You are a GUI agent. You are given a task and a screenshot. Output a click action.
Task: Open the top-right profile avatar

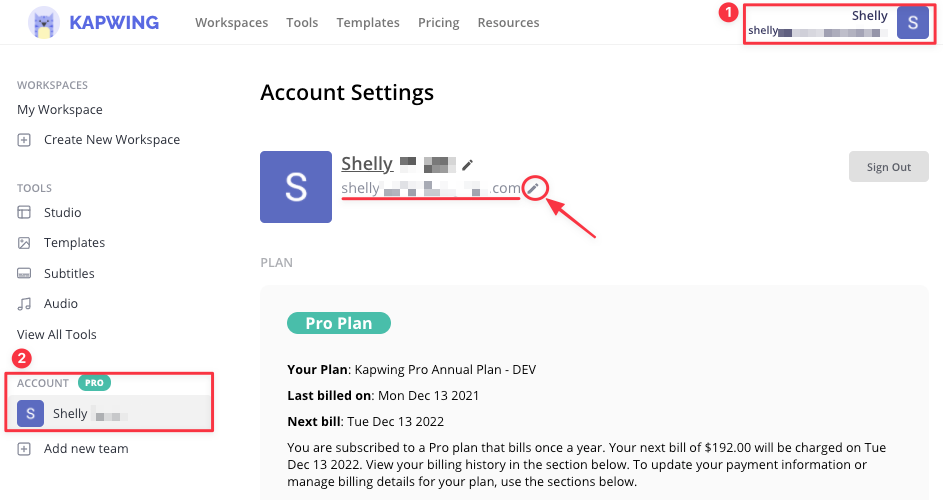click(x=912, y=23)
